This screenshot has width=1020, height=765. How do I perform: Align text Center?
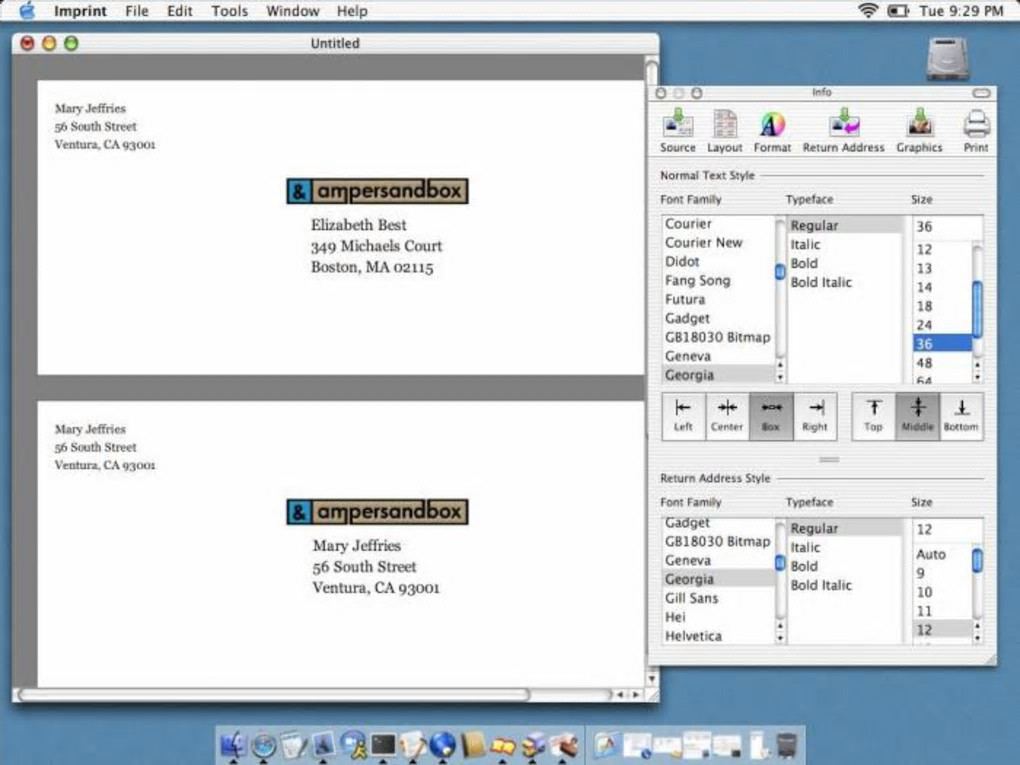[x=727, y=416]
